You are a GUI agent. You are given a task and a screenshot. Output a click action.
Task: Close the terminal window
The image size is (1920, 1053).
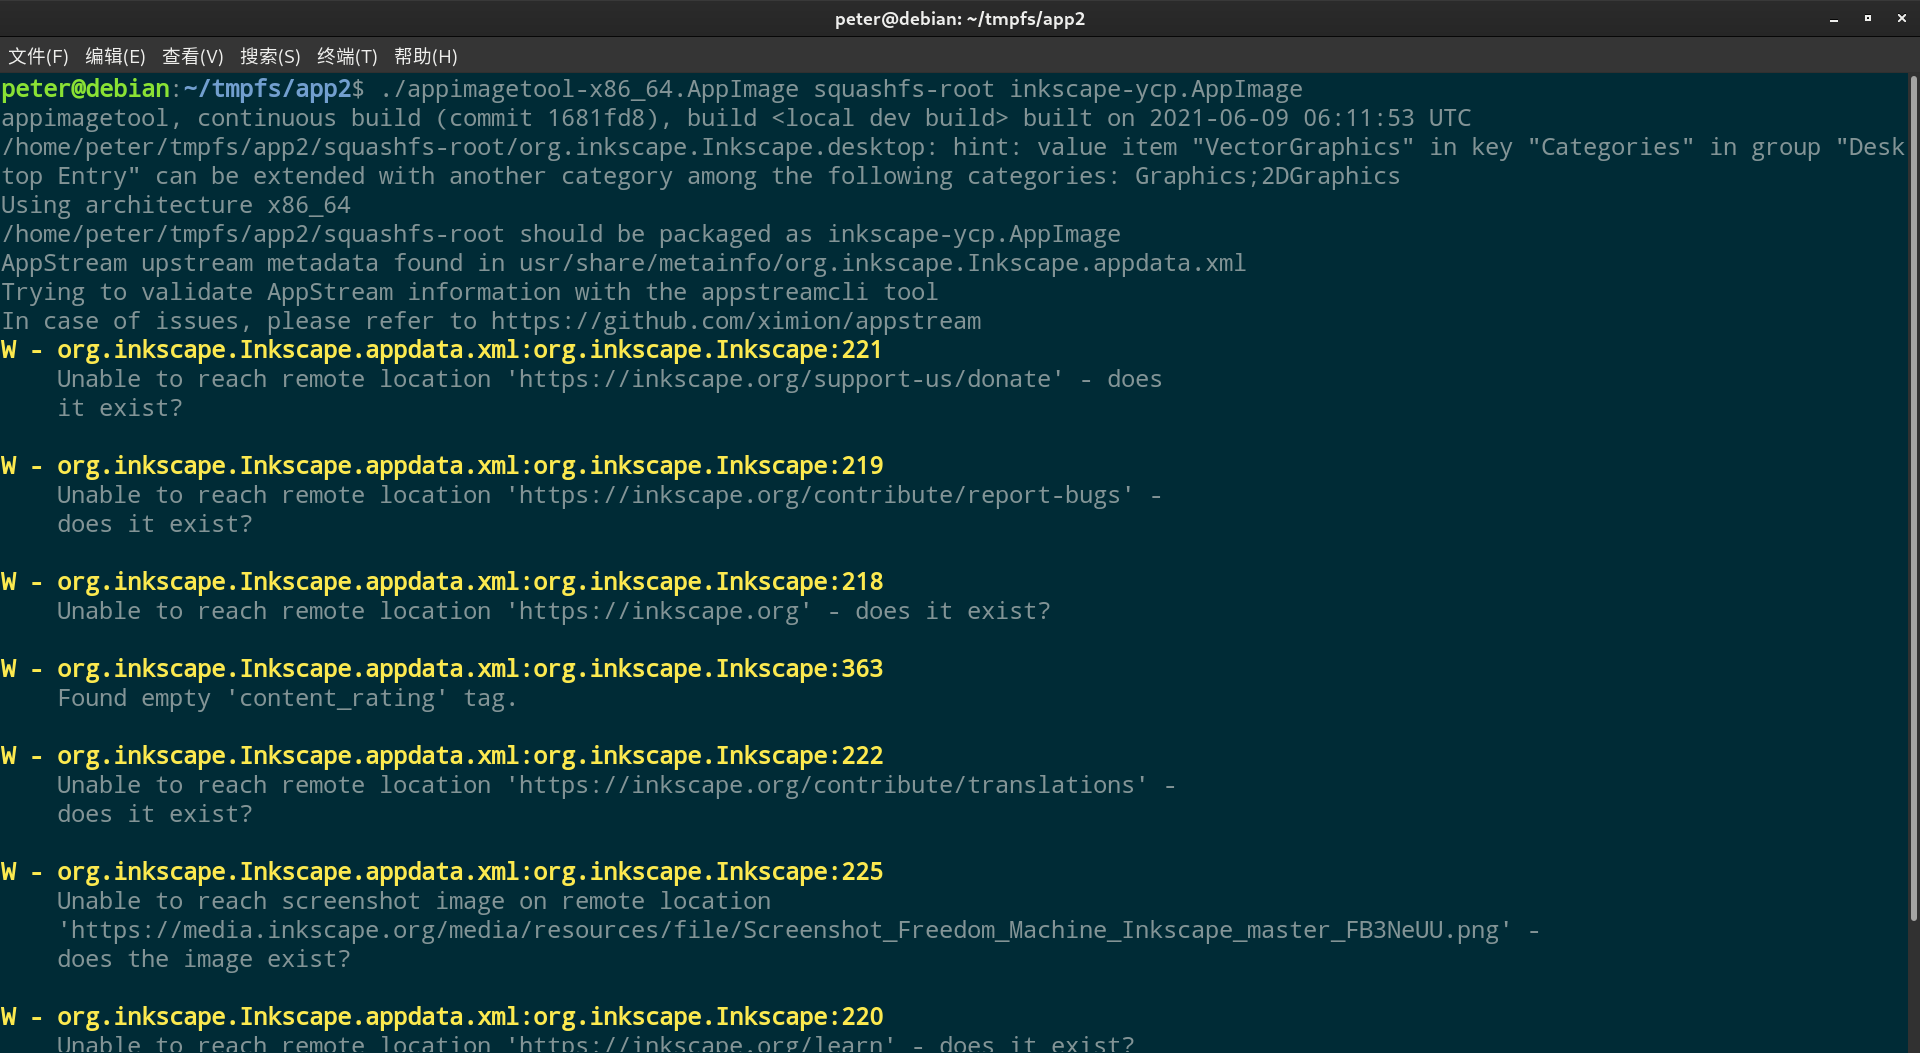point(1902,19)
